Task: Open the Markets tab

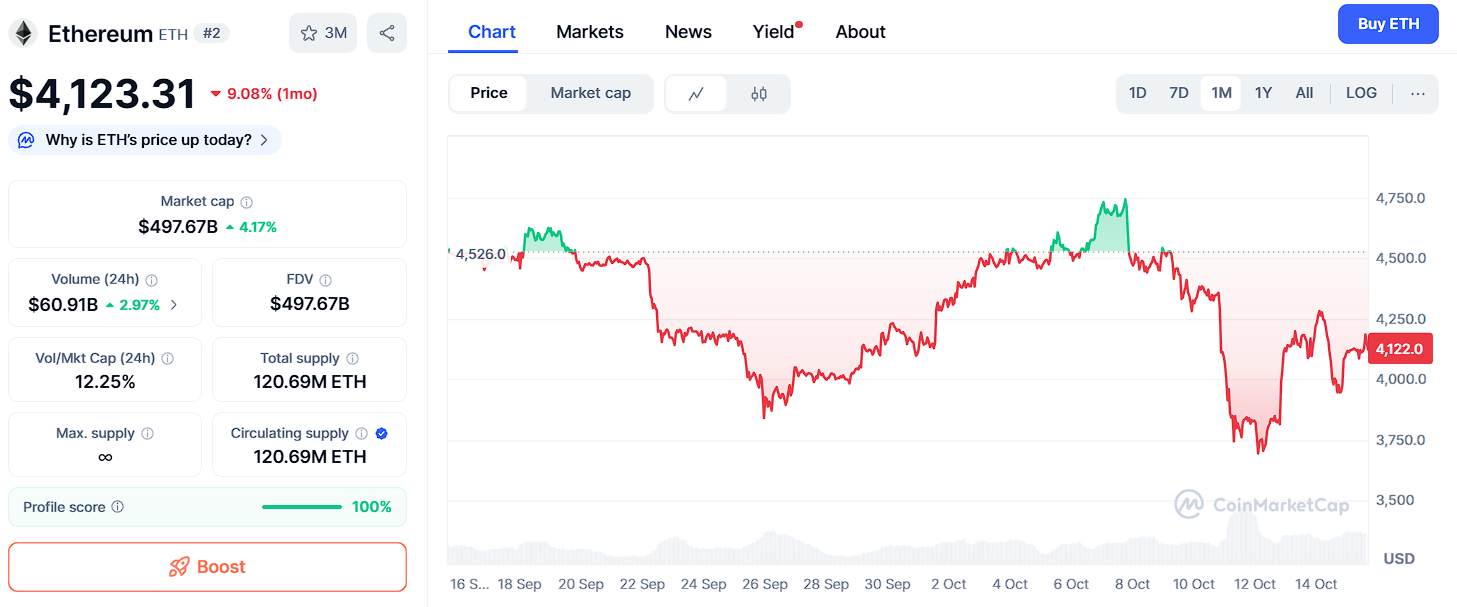Action: tap(590, 32)
